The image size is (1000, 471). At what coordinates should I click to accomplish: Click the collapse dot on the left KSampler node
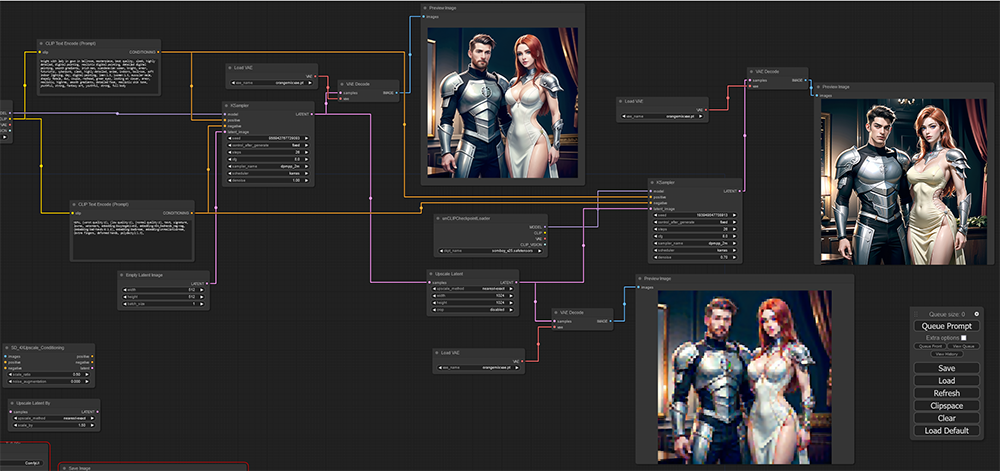[x=227, y=105]
